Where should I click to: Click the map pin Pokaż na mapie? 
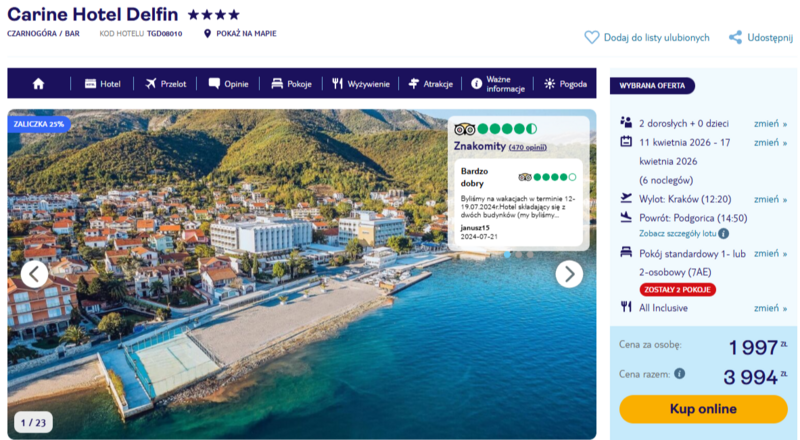(x=208, y=33)
